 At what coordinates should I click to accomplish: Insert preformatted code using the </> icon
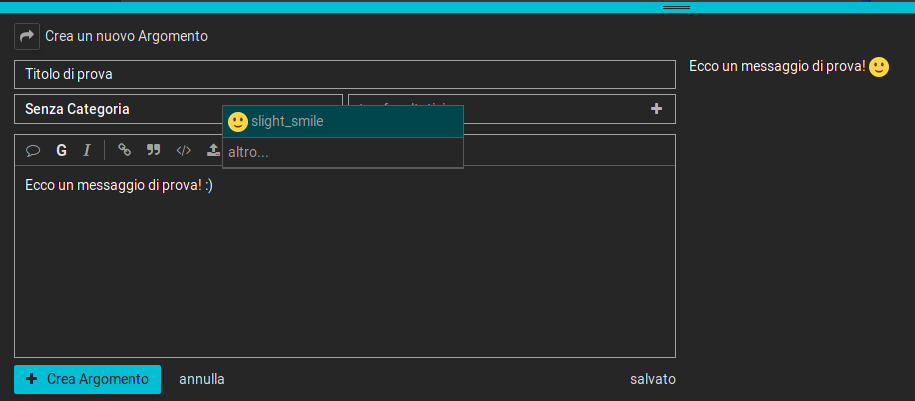pyautogui.click(x=183, y=150)
